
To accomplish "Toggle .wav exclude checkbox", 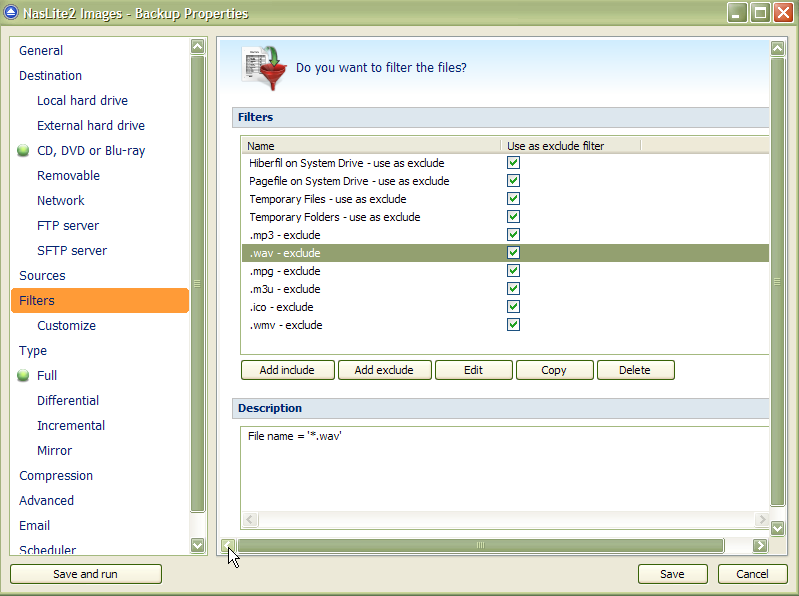I will 513,253.
